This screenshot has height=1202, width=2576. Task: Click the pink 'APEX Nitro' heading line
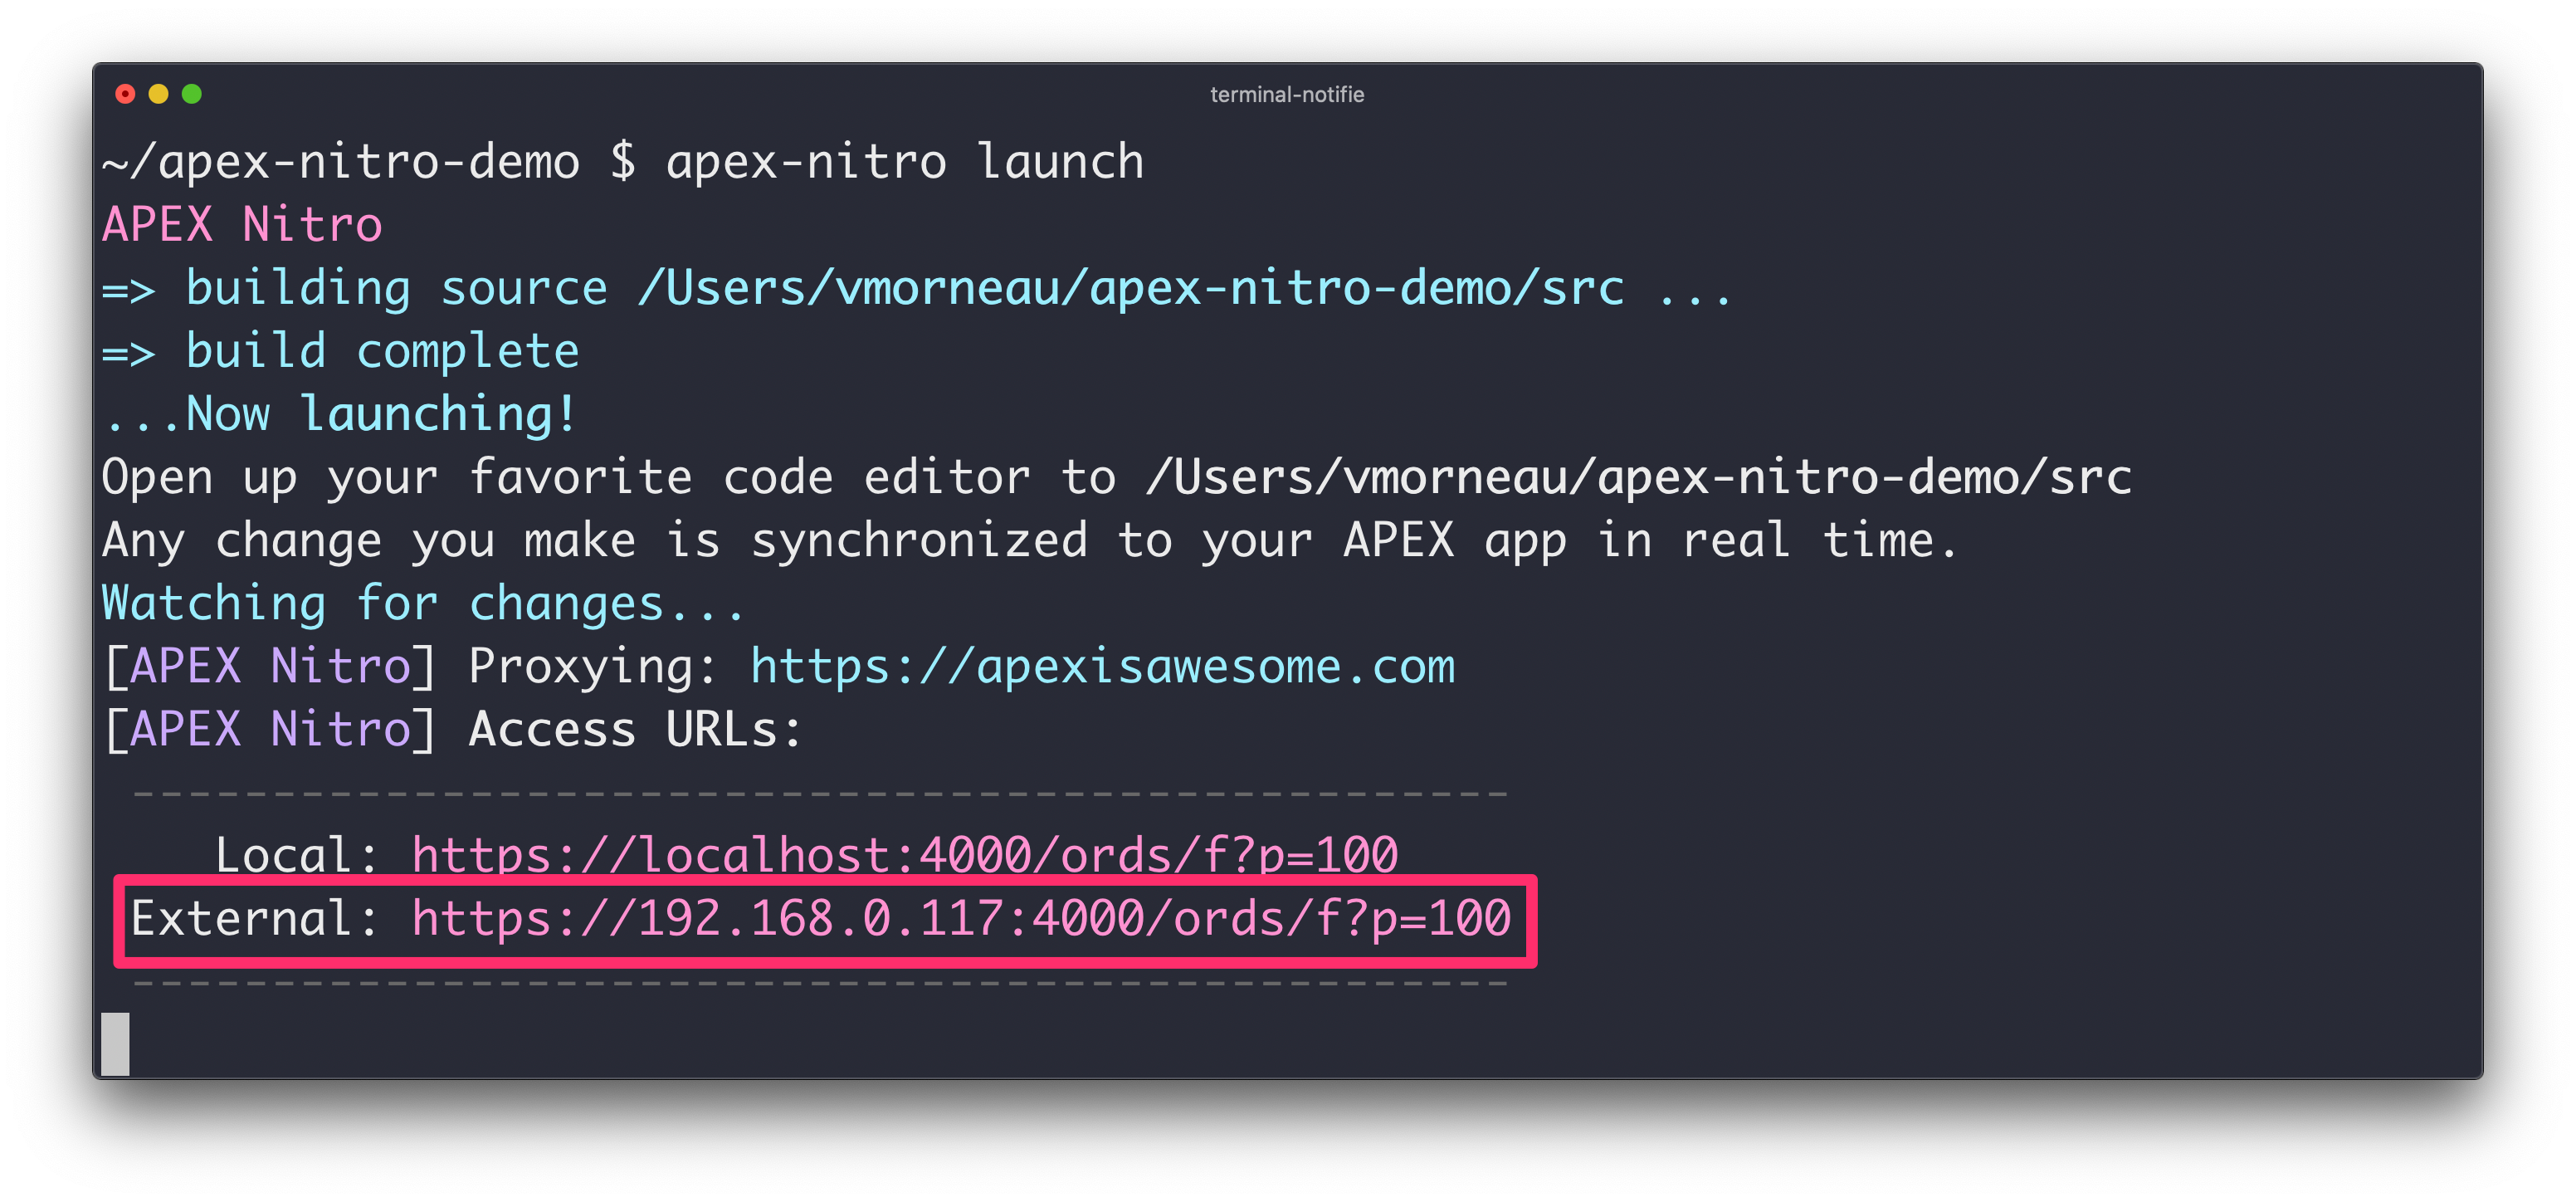[242, 225]
